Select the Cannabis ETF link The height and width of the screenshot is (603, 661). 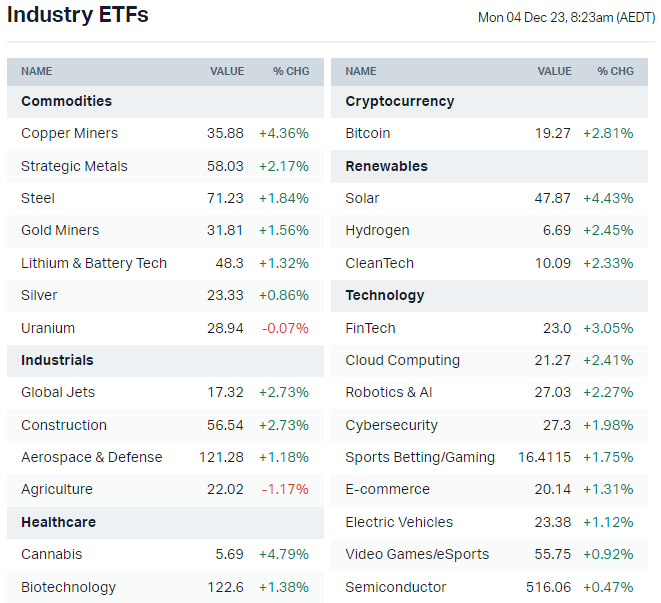point(51,554)
